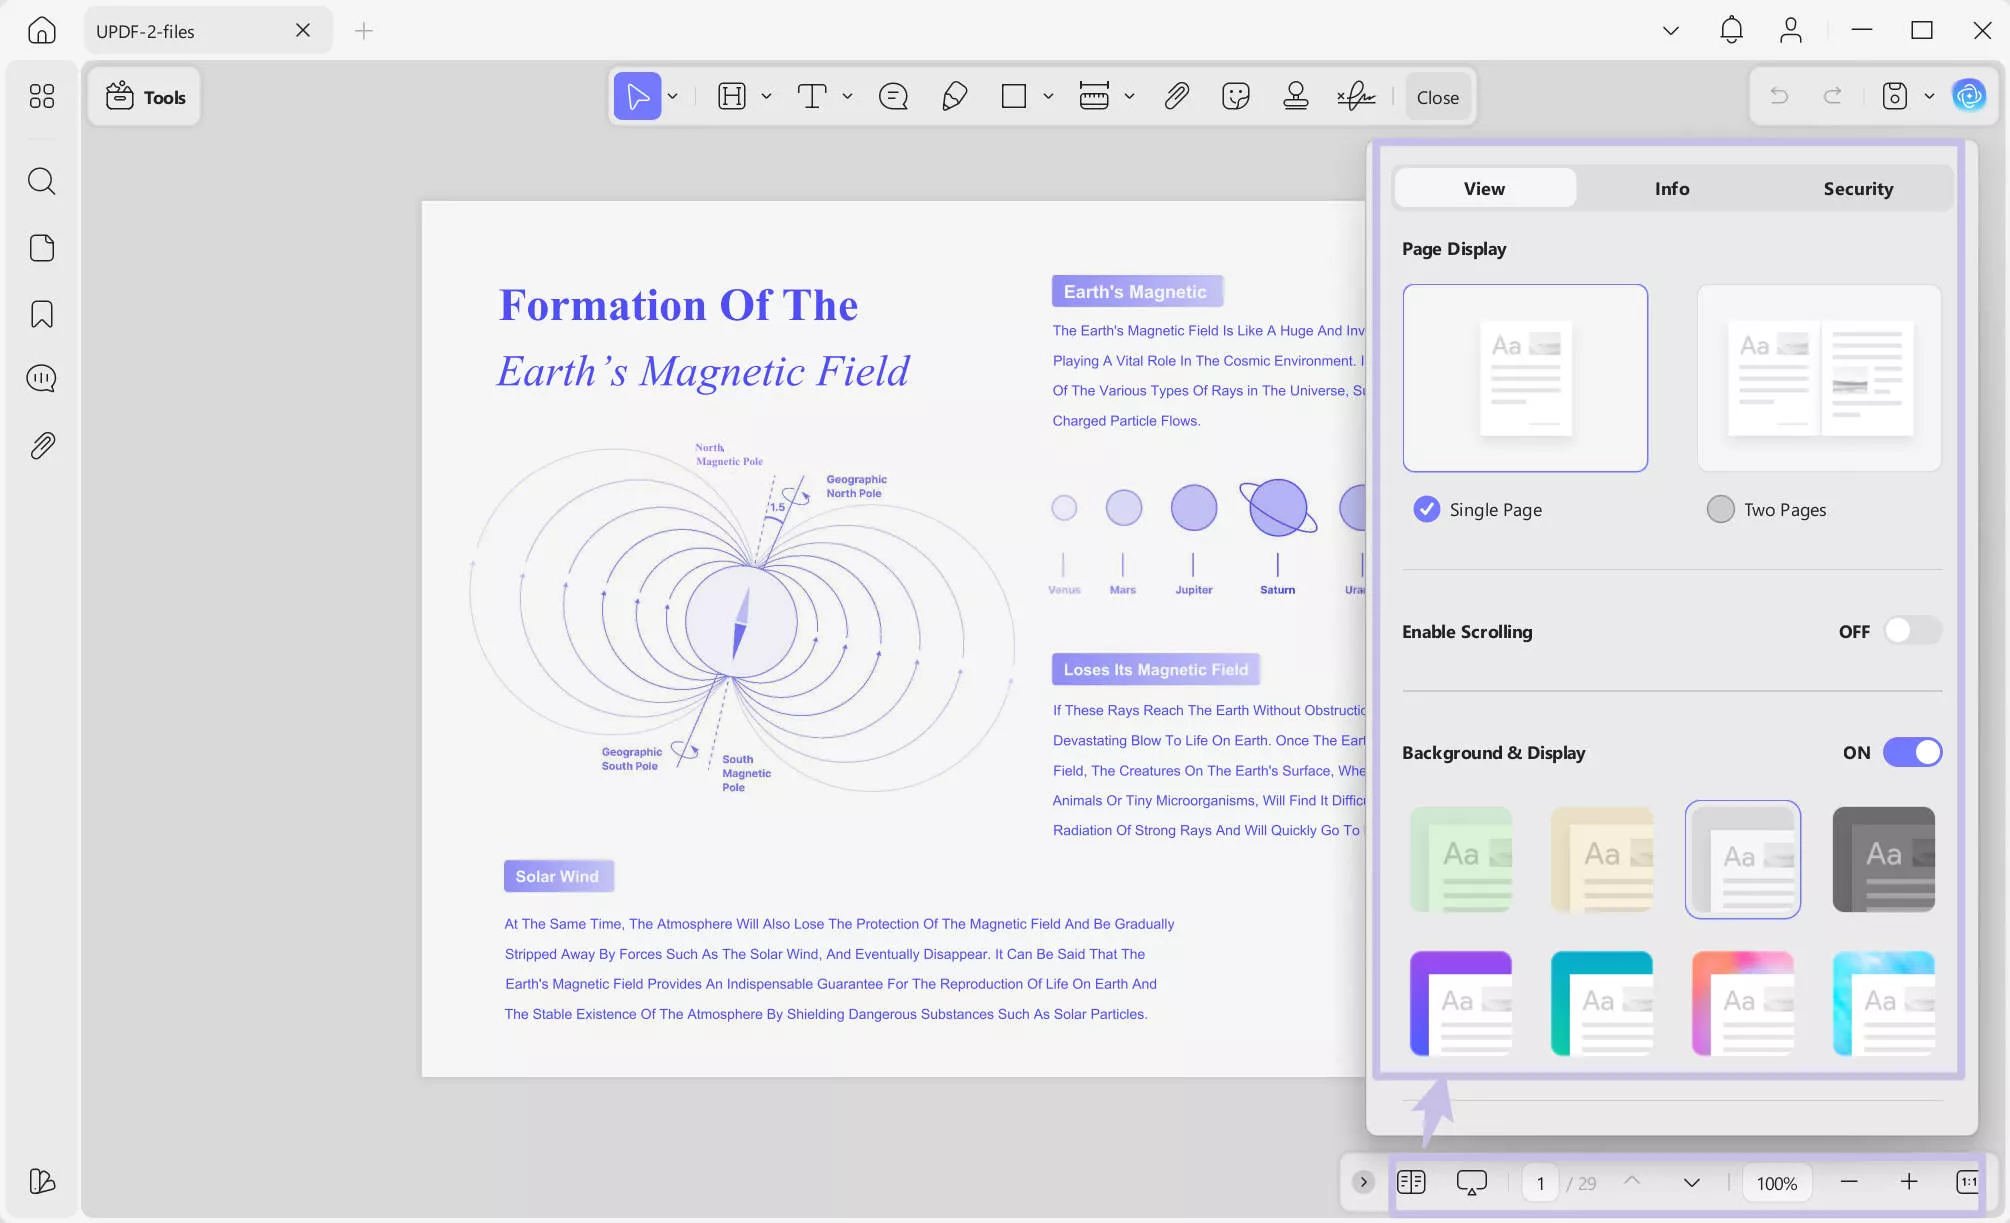Select the Pencil drawing tool

tap(954, 97)
